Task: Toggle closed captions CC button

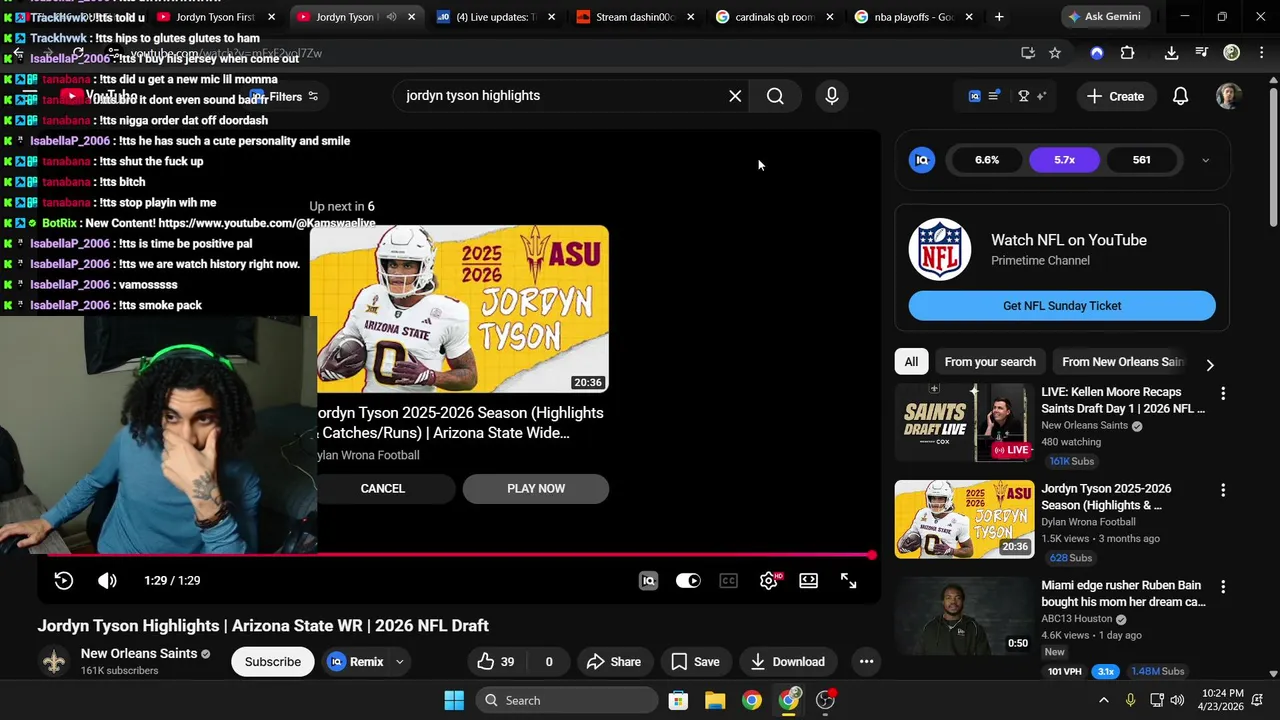Action: (728, 581)
